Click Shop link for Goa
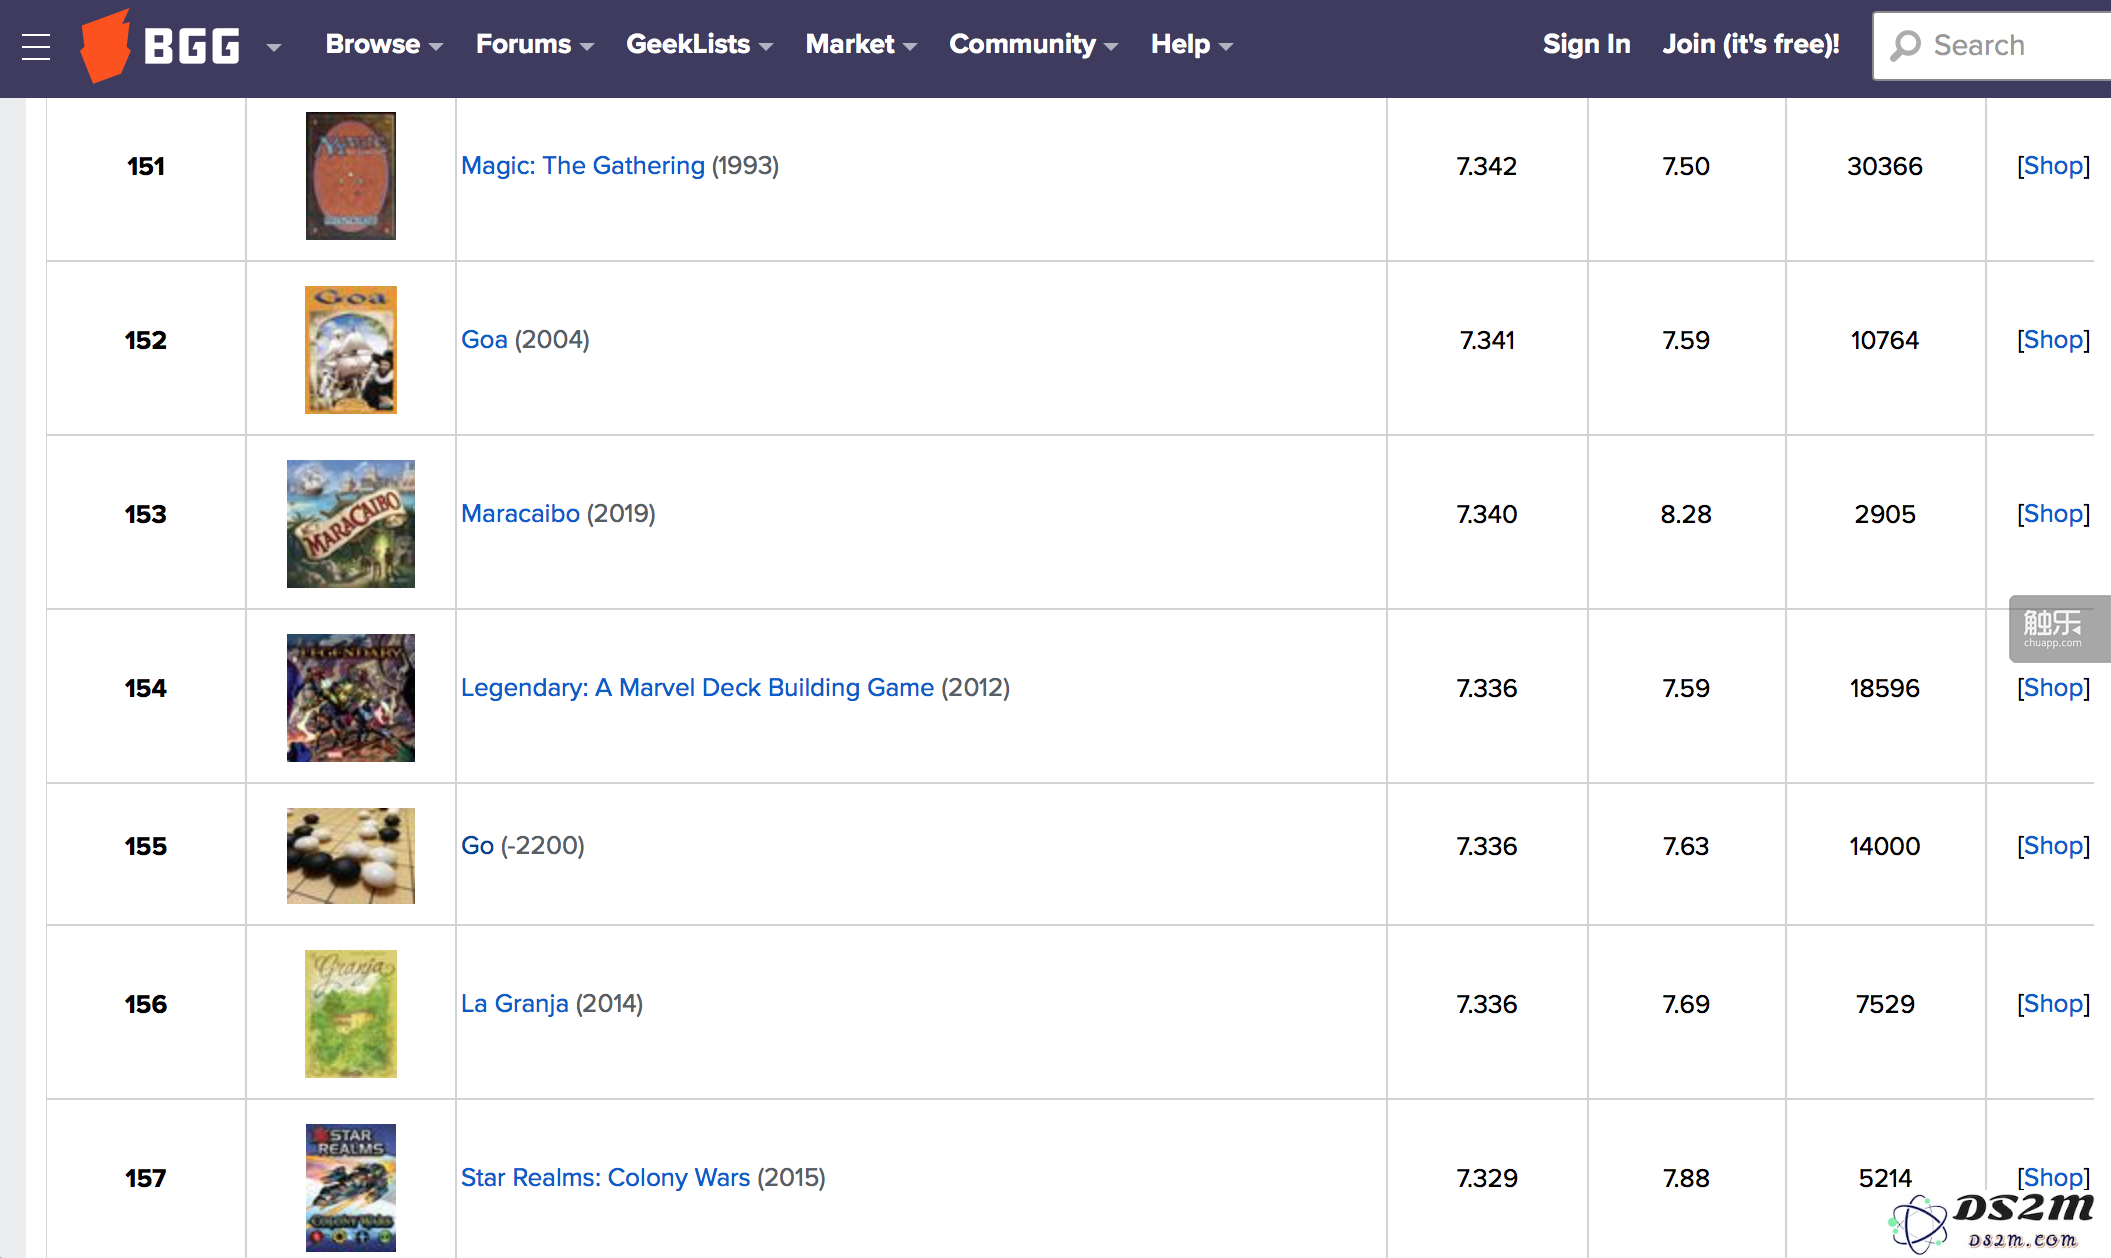 [x=2053, y=339]
